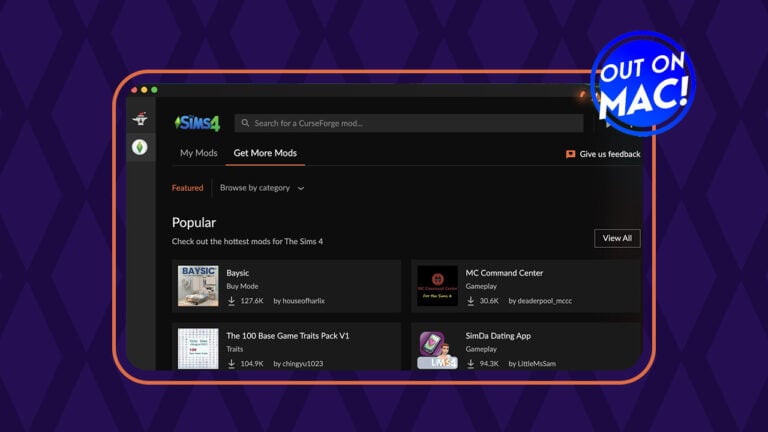Click the Baysic download icon
768x432 pixels.
coord(231,300)
